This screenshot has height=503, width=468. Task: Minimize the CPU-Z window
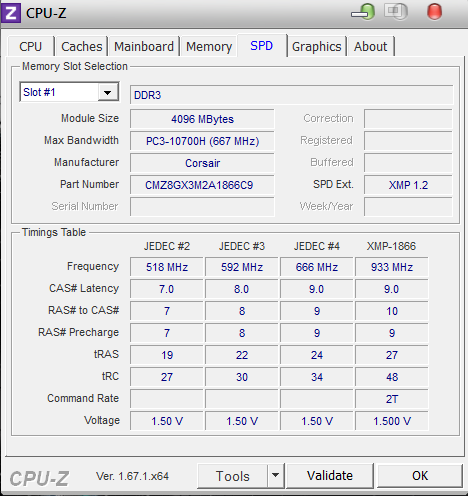[x=363, y=11]
